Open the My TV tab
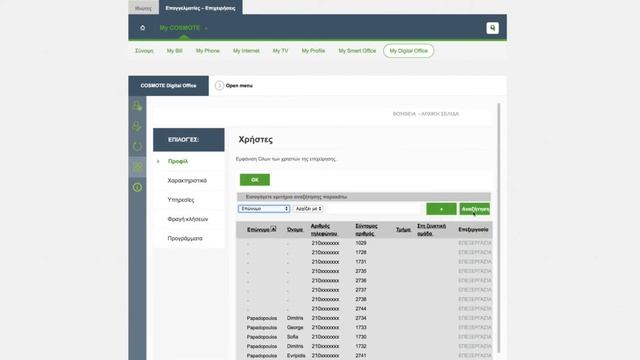 click(x=280, y=51)
